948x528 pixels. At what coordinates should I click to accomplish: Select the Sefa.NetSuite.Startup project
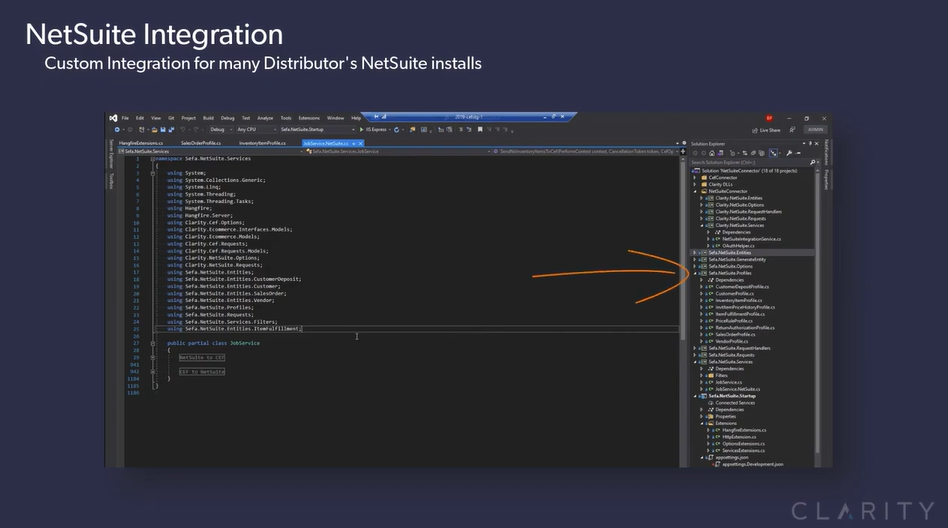click(x=732, y=396)
